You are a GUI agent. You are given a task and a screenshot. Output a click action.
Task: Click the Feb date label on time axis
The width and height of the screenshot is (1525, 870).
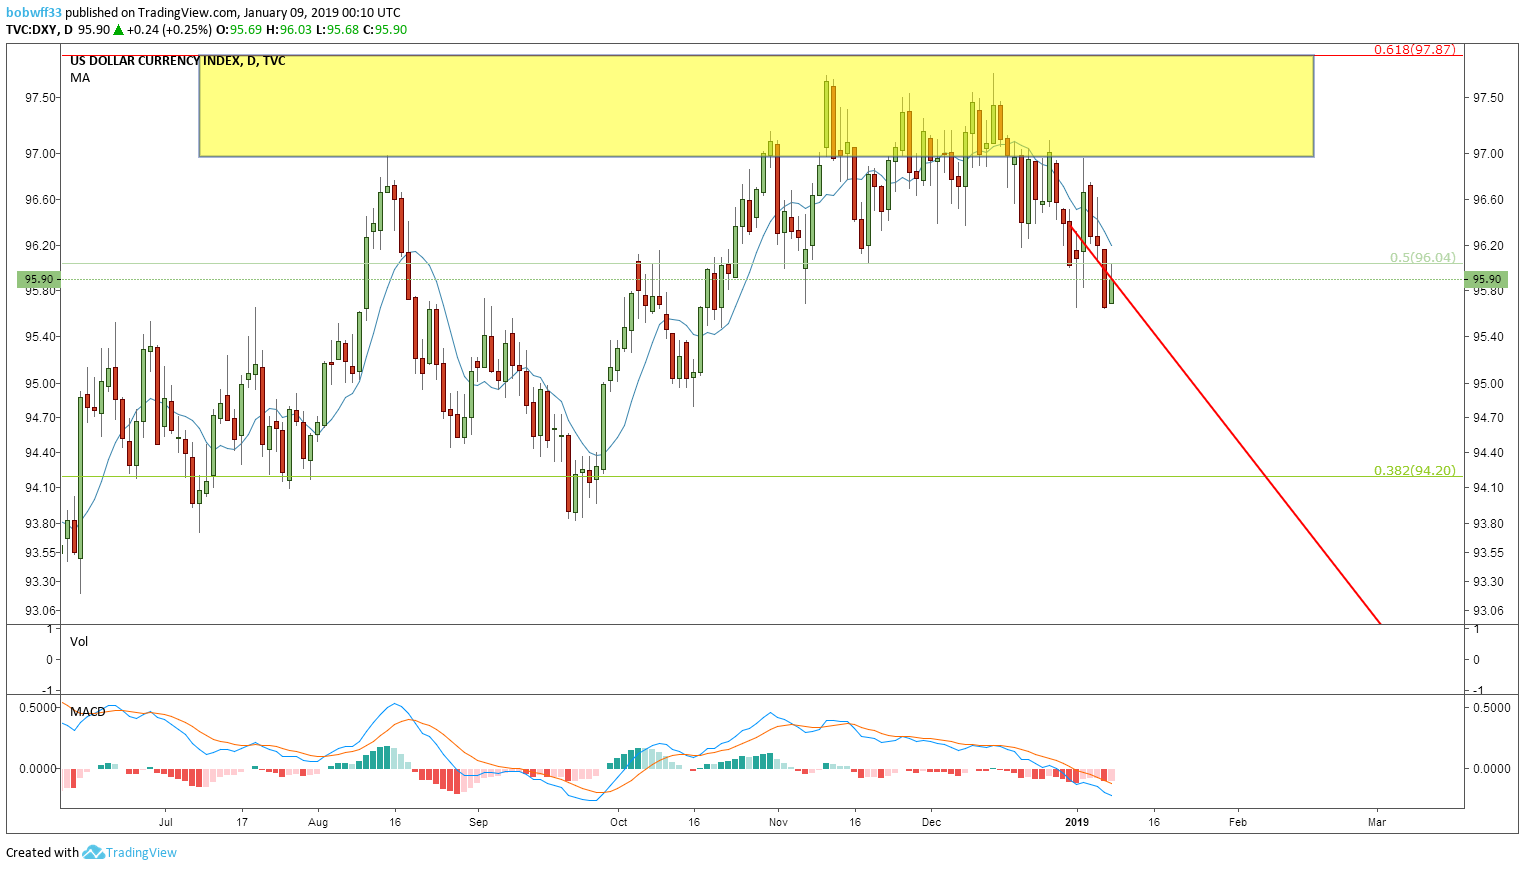[x=1238, y=822]
